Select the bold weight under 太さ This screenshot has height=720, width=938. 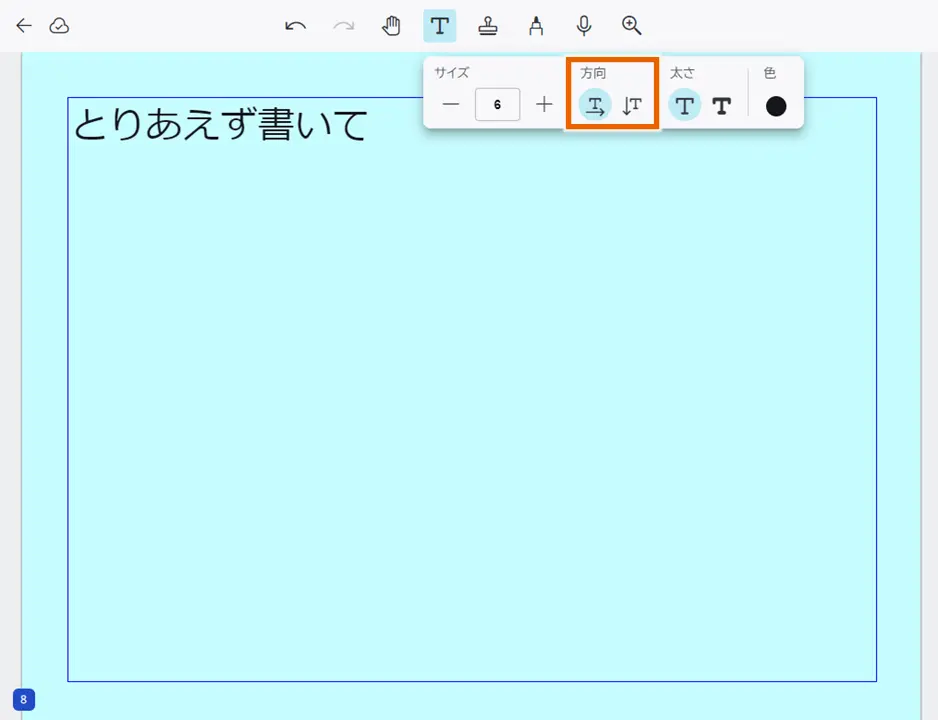tap(722, 104)
